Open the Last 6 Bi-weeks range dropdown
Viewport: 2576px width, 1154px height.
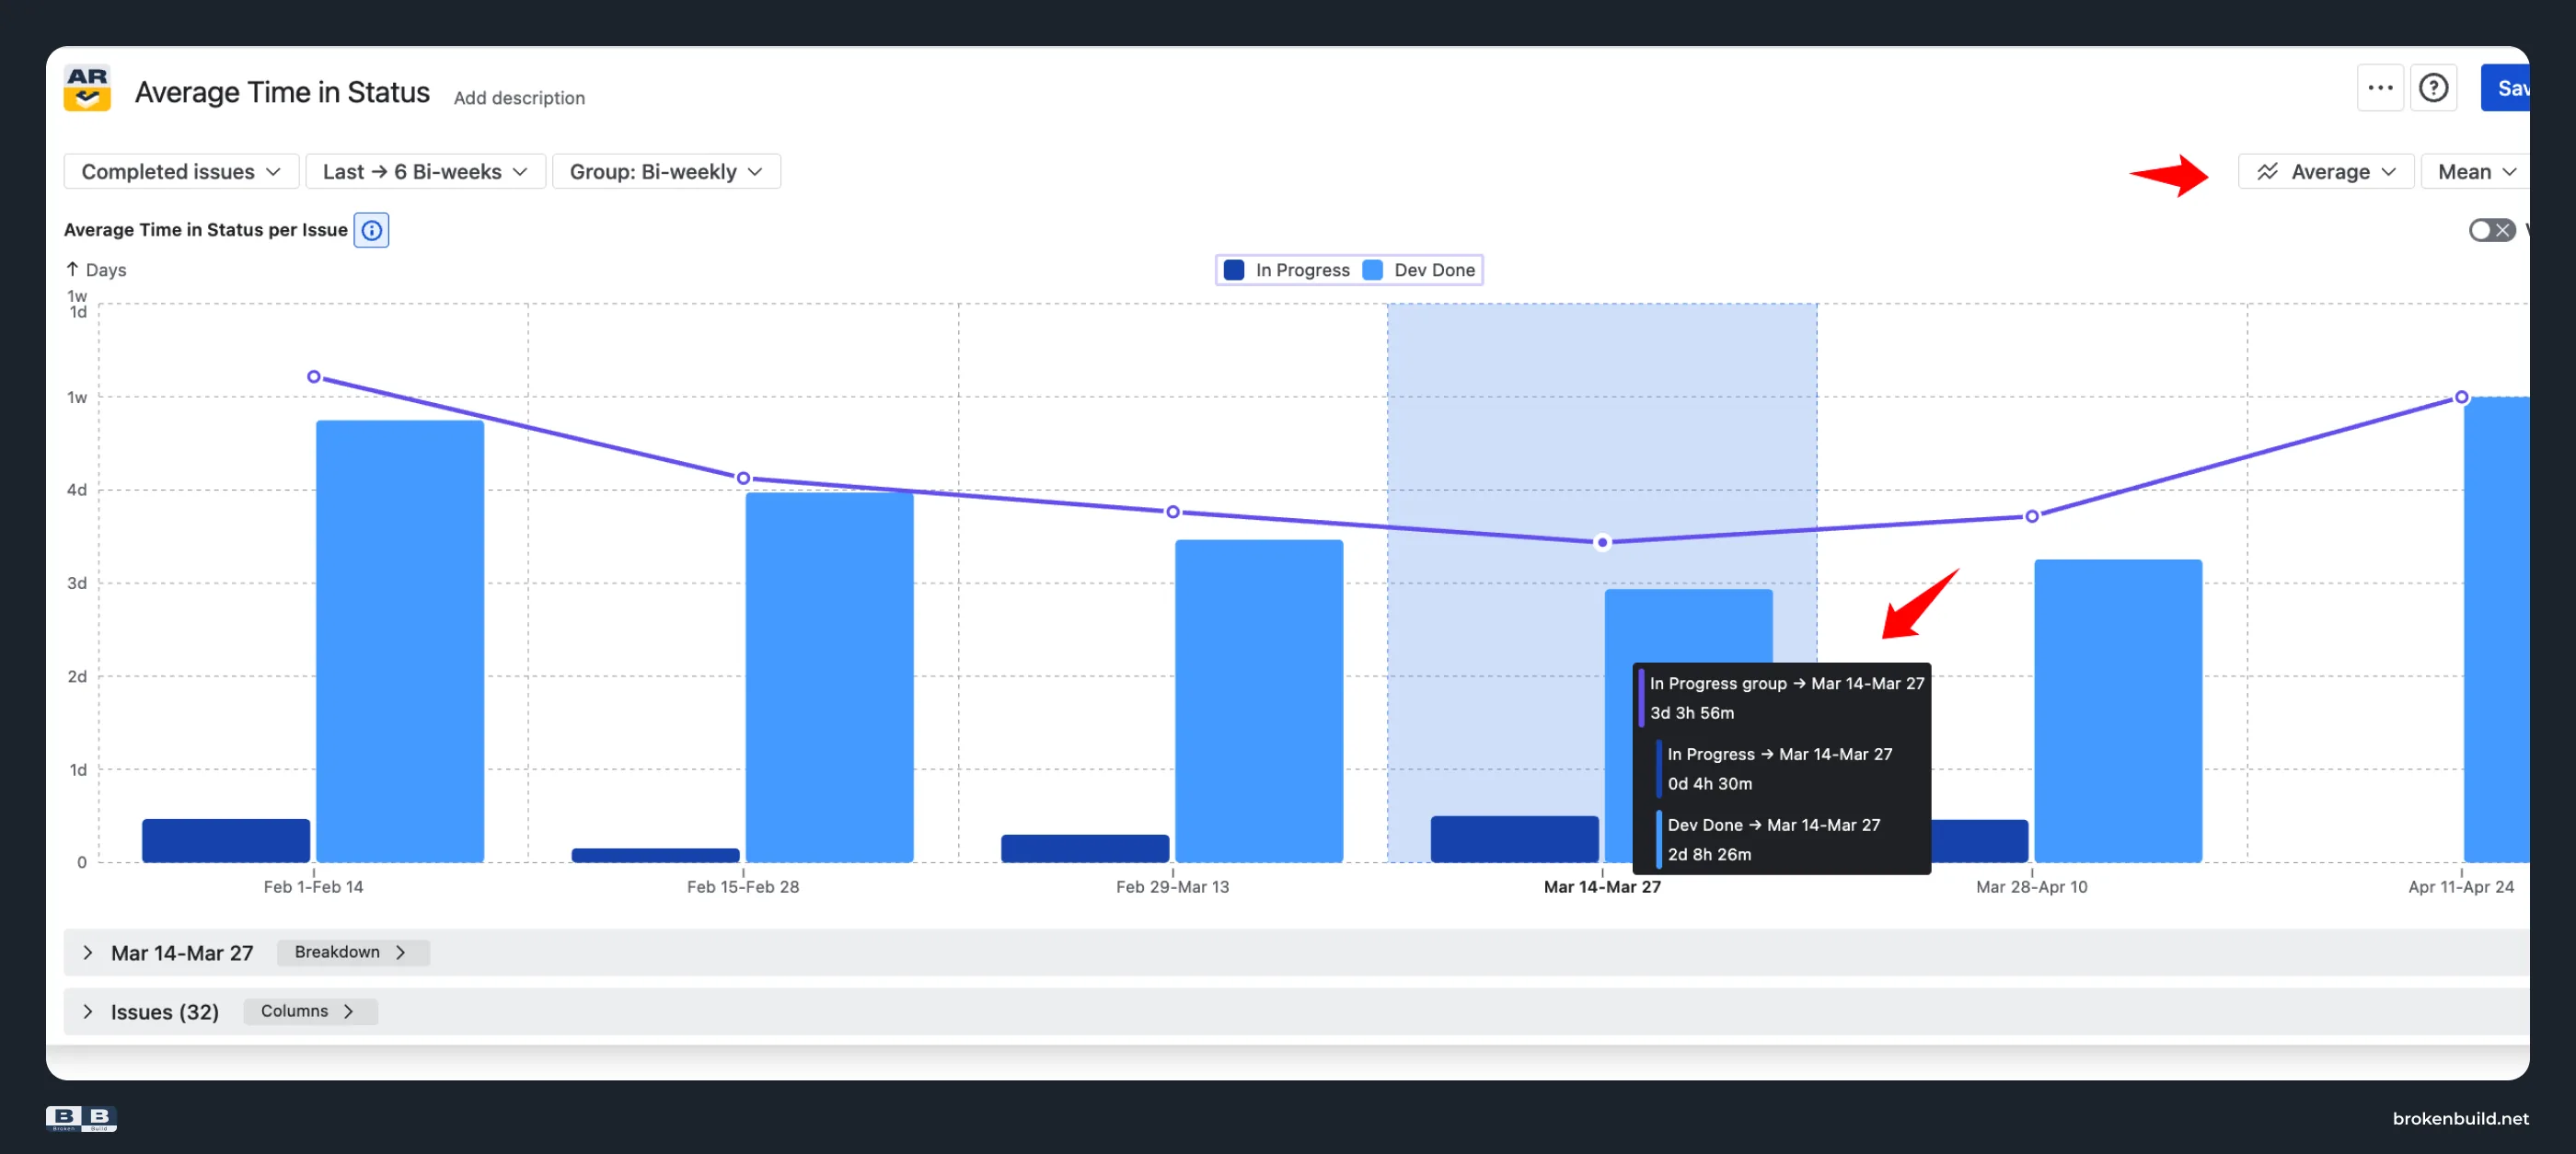point(425,172)
